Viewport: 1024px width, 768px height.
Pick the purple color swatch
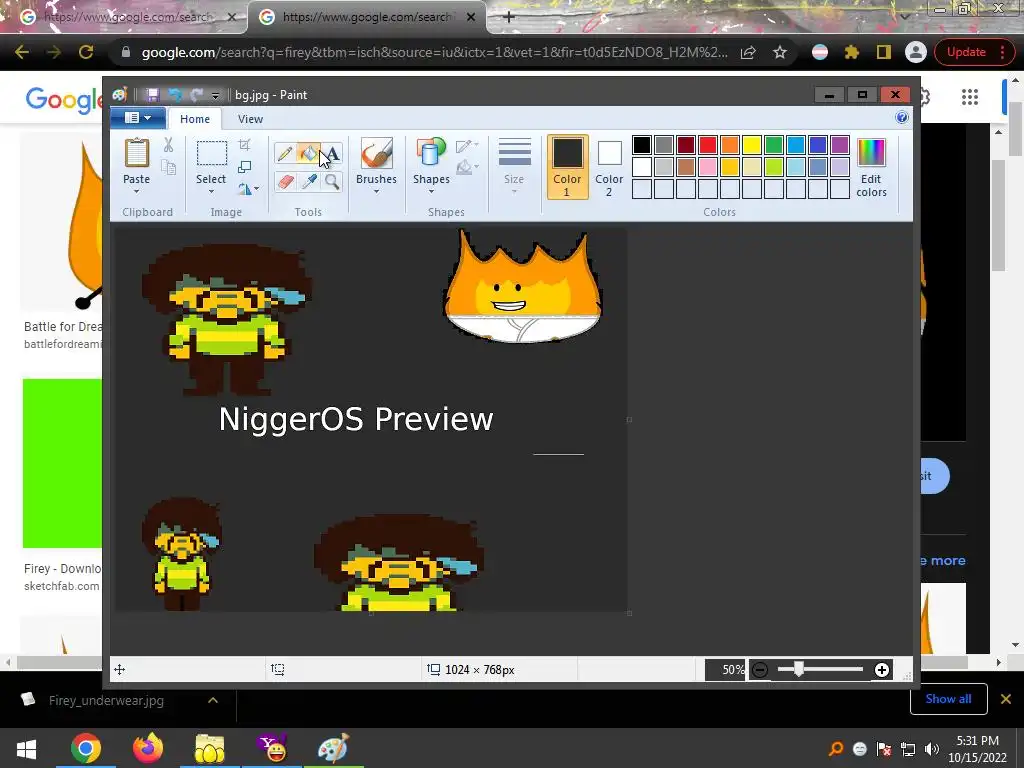(x=840, y=144)
